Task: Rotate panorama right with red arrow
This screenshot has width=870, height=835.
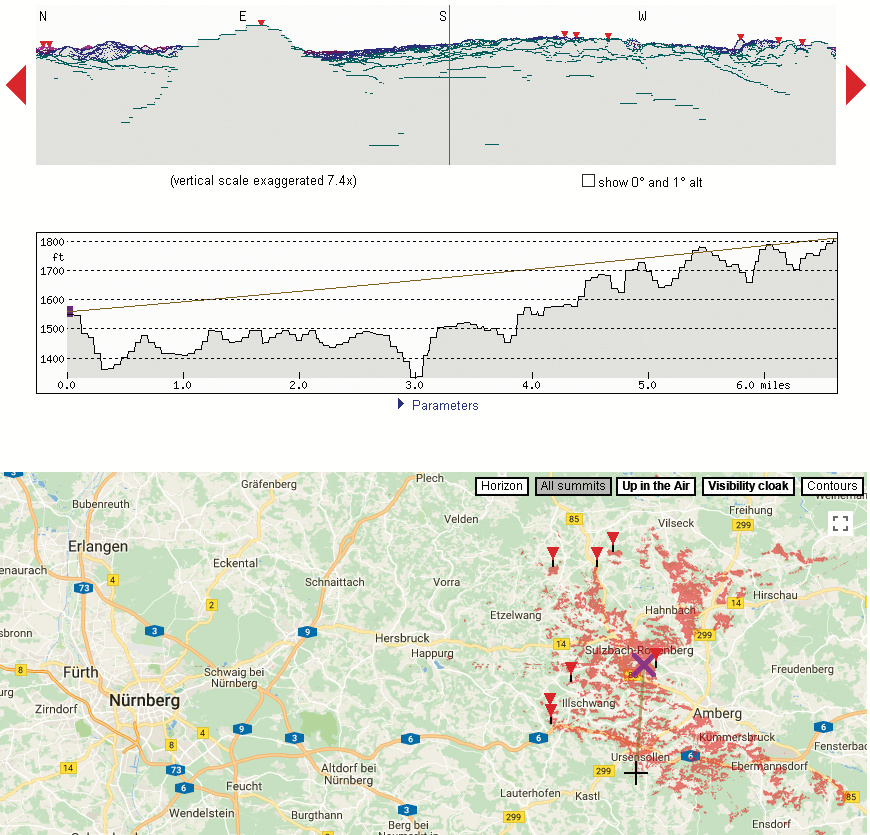Action: click(856, 85)
